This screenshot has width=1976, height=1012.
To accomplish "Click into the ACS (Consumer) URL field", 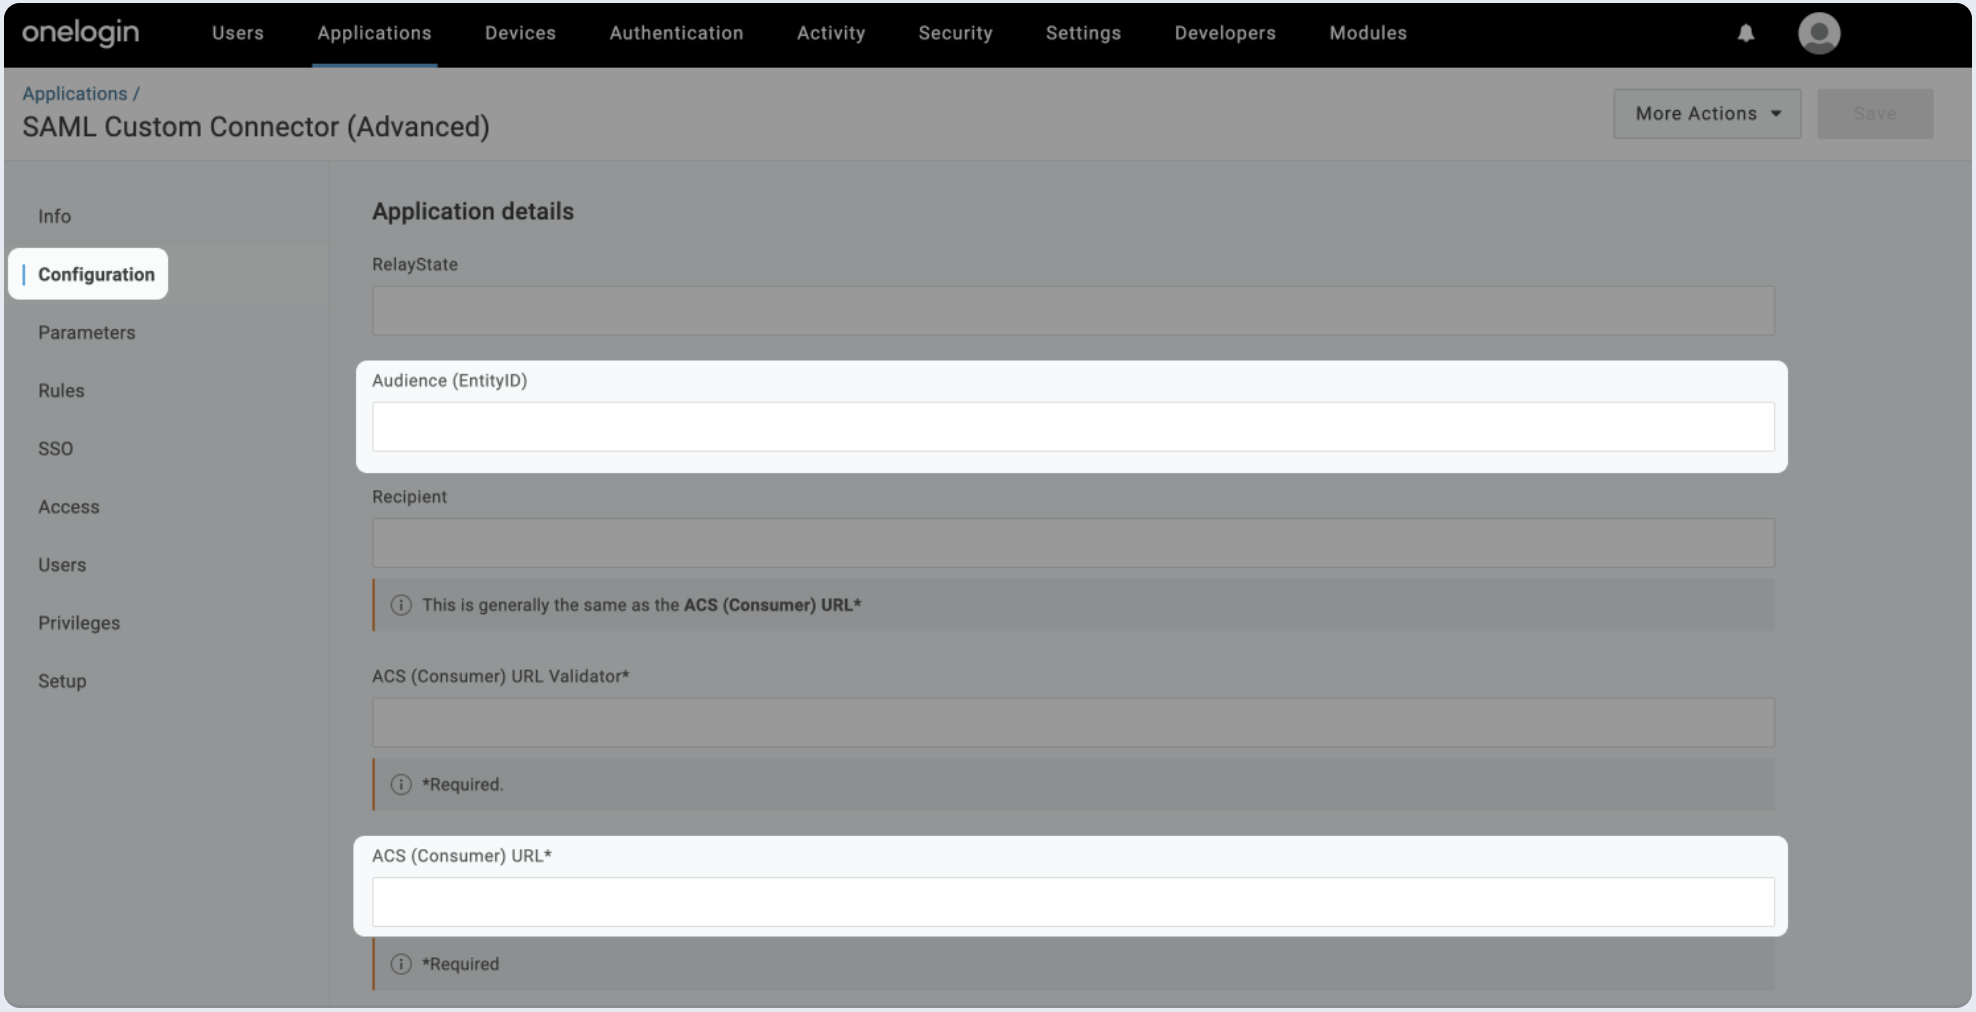I will point(1072,902).
